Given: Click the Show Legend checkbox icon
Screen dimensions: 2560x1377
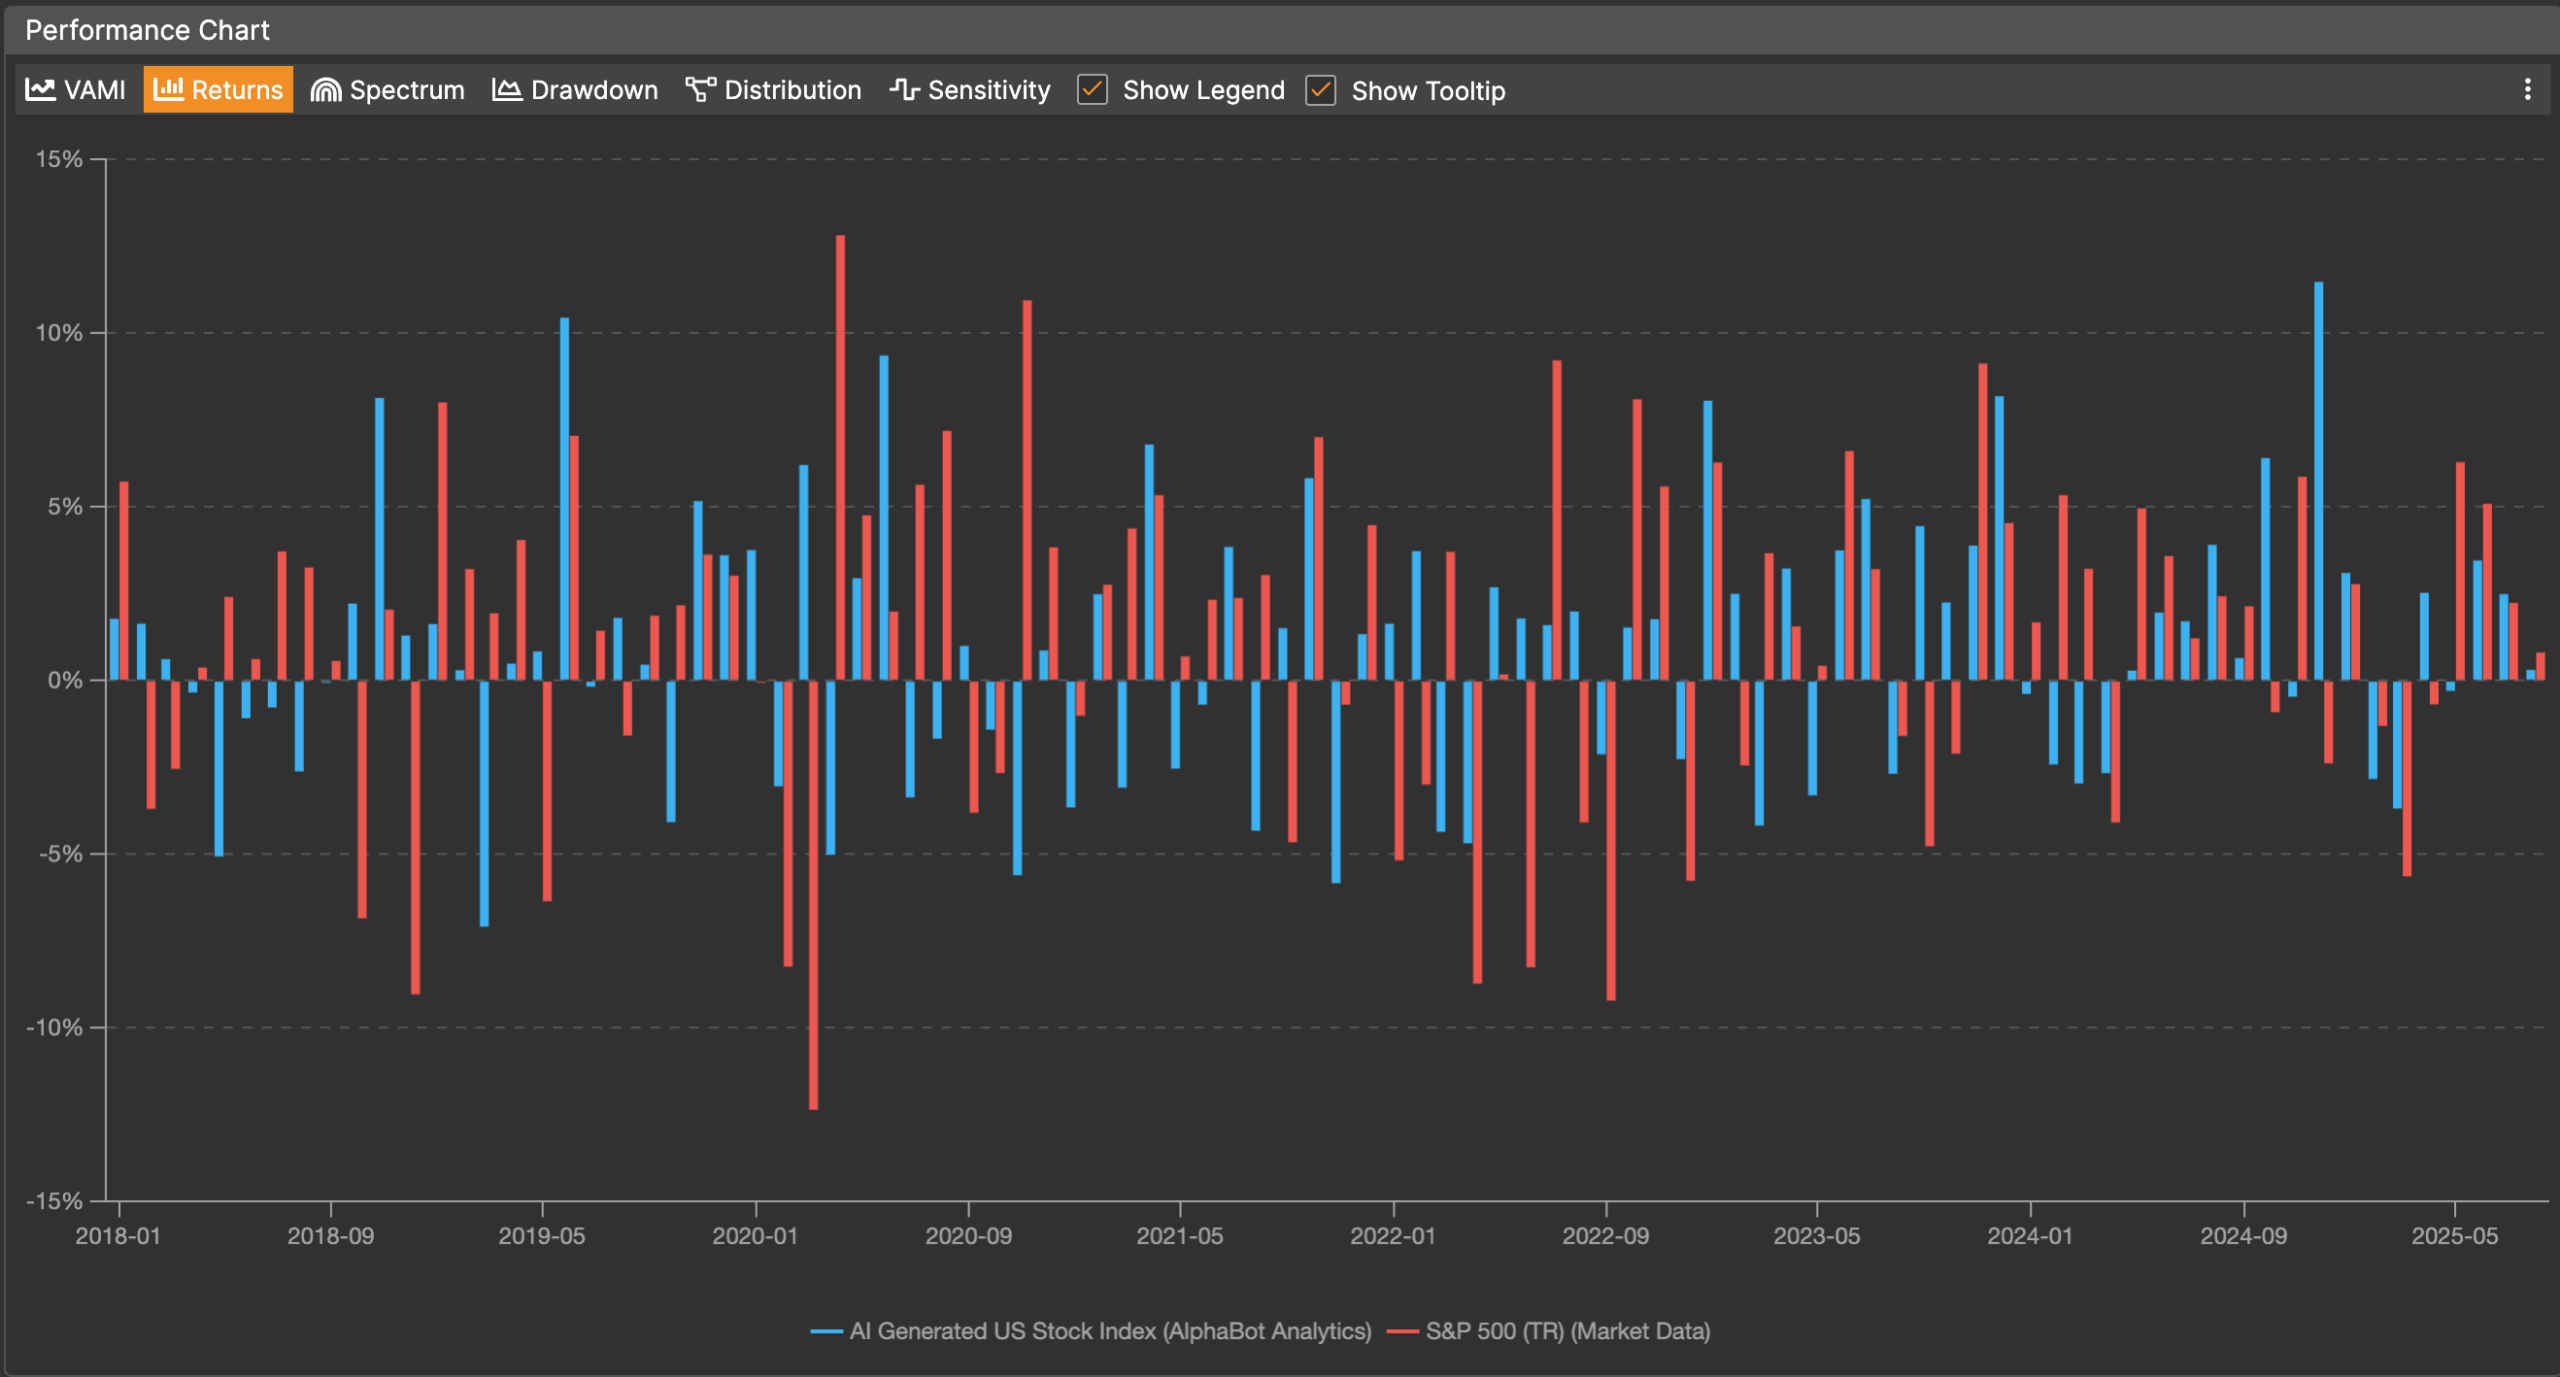Looking at the screenshot, I should [x=1091, y=90].
